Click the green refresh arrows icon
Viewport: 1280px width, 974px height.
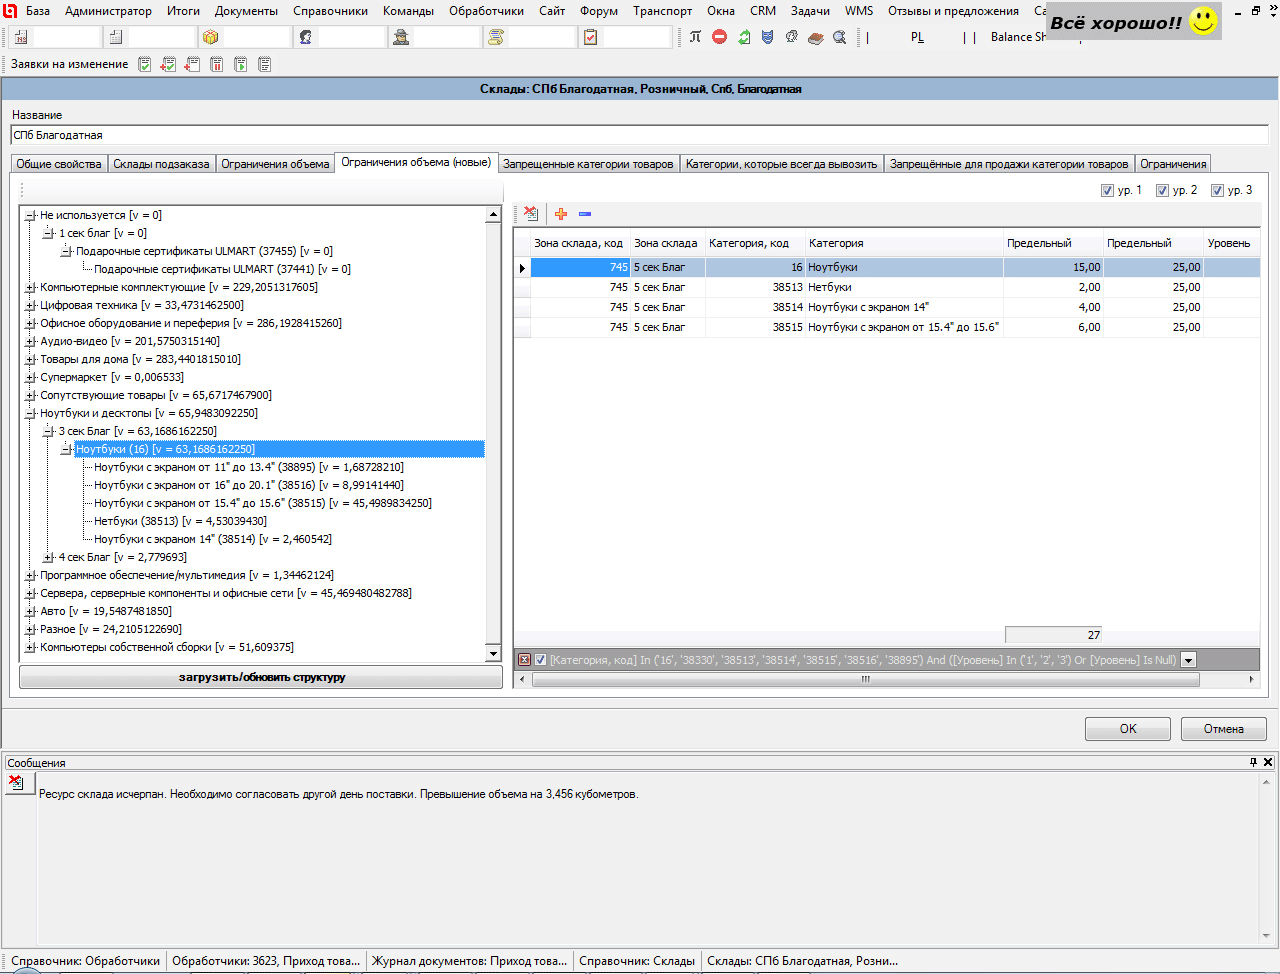point(744,37)
